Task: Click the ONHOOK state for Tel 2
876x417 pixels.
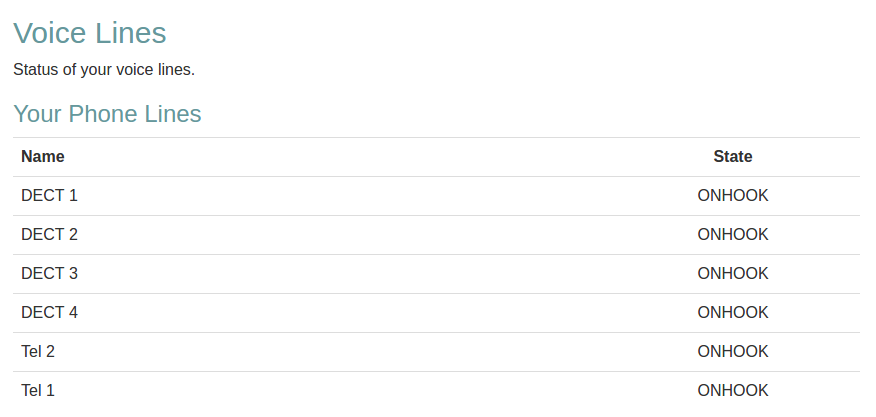Action: (733, 351)
